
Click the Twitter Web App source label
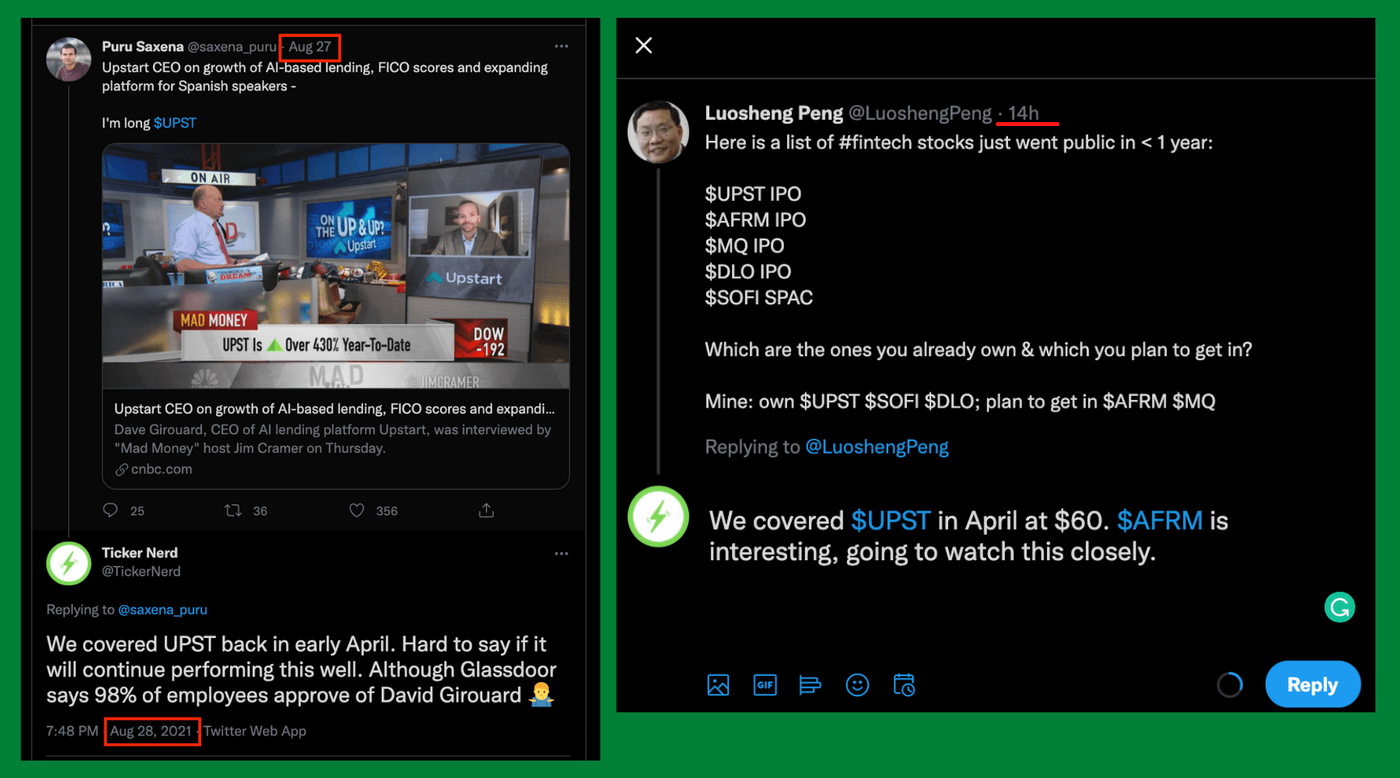click(x=255, y=731)
